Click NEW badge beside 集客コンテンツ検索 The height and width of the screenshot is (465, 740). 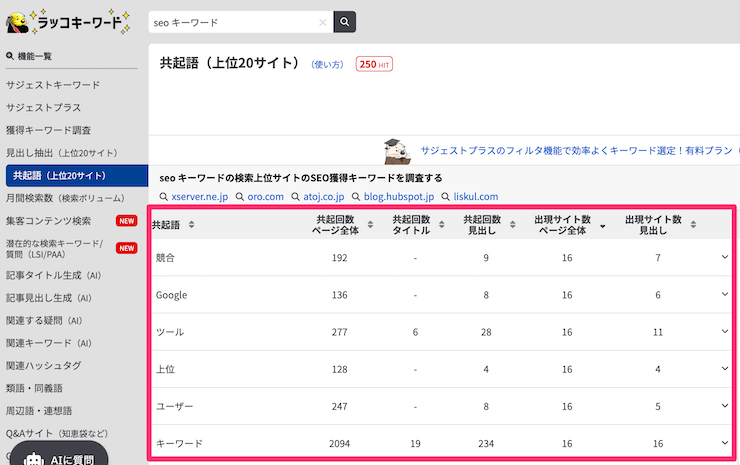tap(126, 221)
